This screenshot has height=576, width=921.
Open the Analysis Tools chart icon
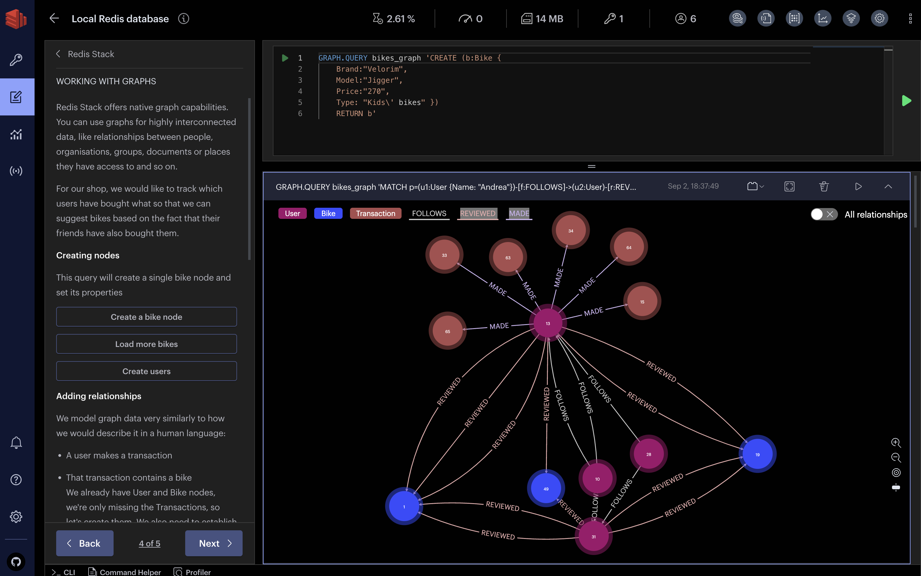click(x=16, y=134)
